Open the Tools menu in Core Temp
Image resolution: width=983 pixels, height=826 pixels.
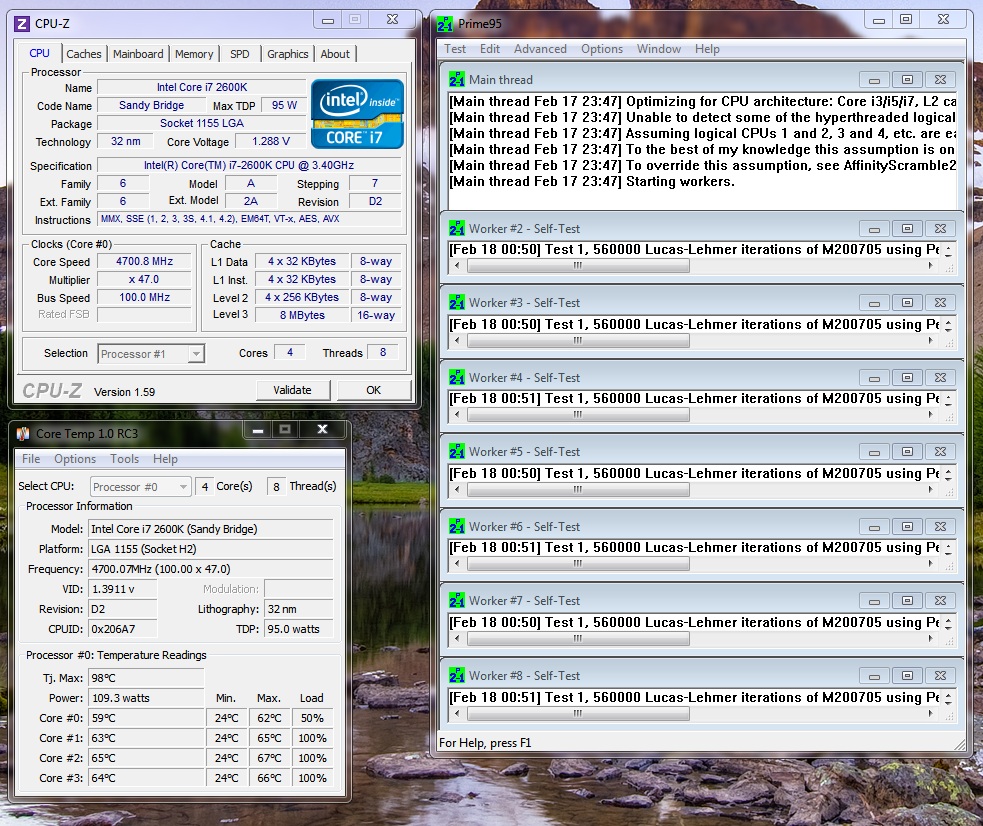pyautogui.click(x=125, y=459)
